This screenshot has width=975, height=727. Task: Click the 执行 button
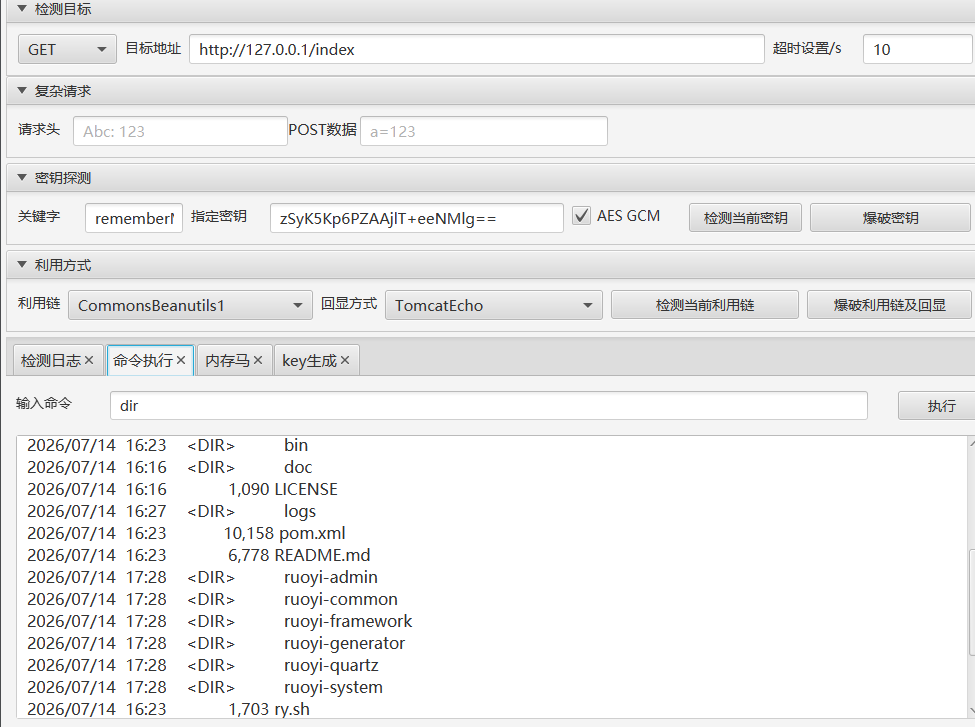click(x=936, y=405)
